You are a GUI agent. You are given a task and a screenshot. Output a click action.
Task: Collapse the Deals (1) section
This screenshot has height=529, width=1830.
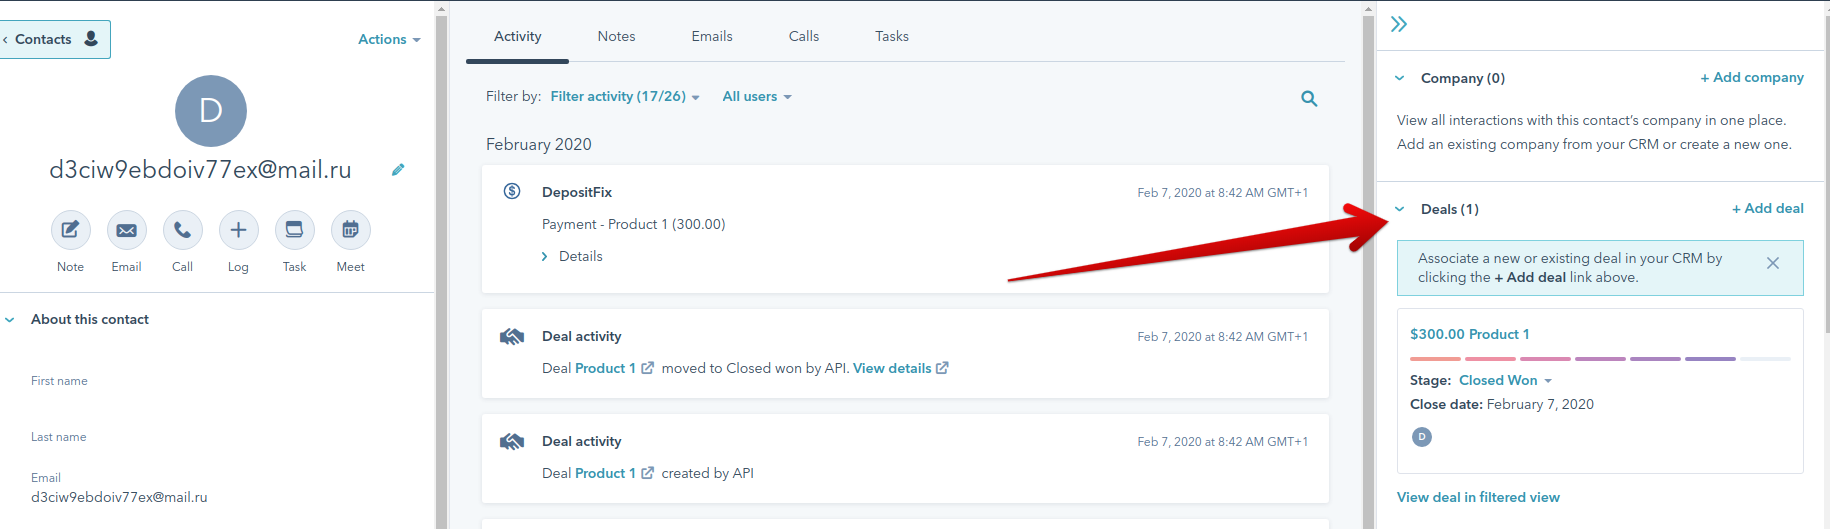click(1400, 209)
